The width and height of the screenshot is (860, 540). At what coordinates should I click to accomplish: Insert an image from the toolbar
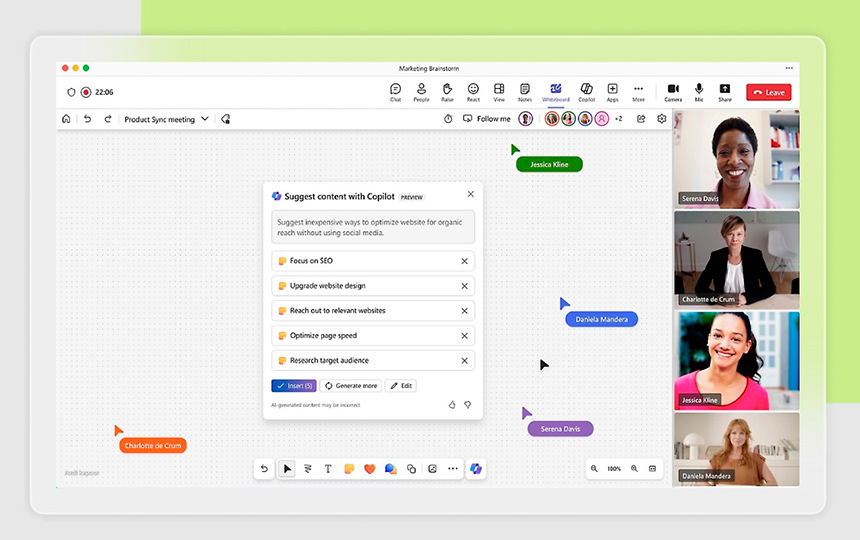click(432, 469)
